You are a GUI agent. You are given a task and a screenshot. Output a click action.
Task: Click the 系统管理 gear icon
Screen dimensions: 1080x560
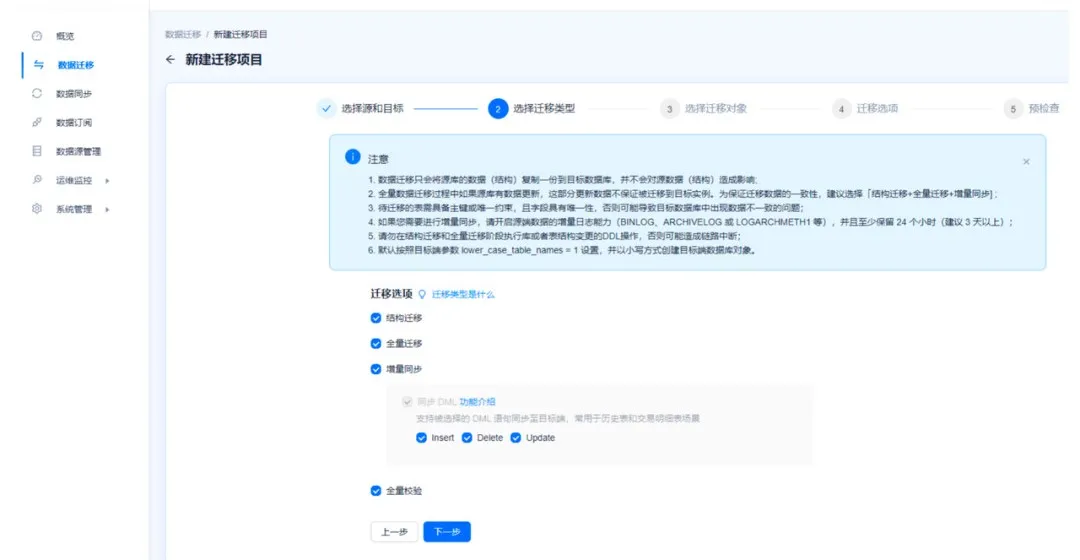pyautogui.click(x=37, y=209)
